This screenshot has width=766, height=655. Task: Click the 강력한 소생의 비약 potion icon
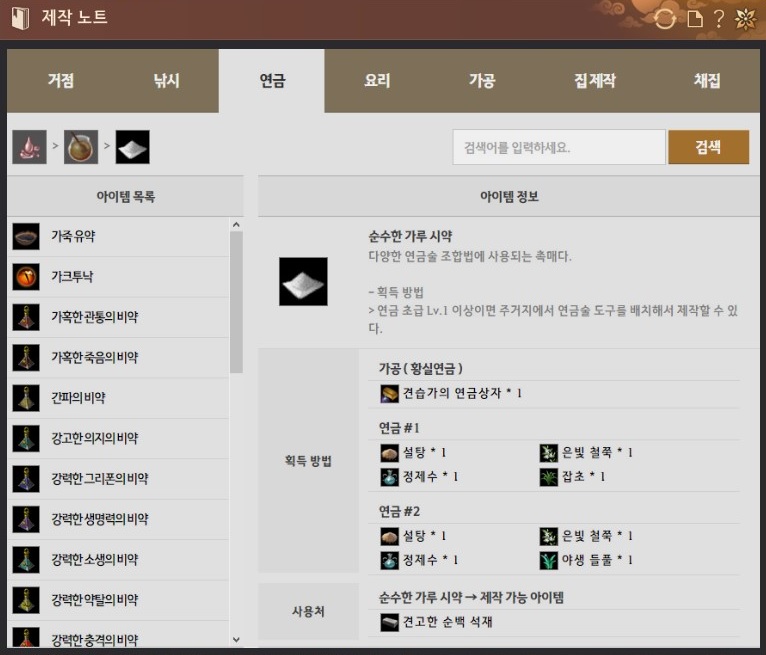26,559
